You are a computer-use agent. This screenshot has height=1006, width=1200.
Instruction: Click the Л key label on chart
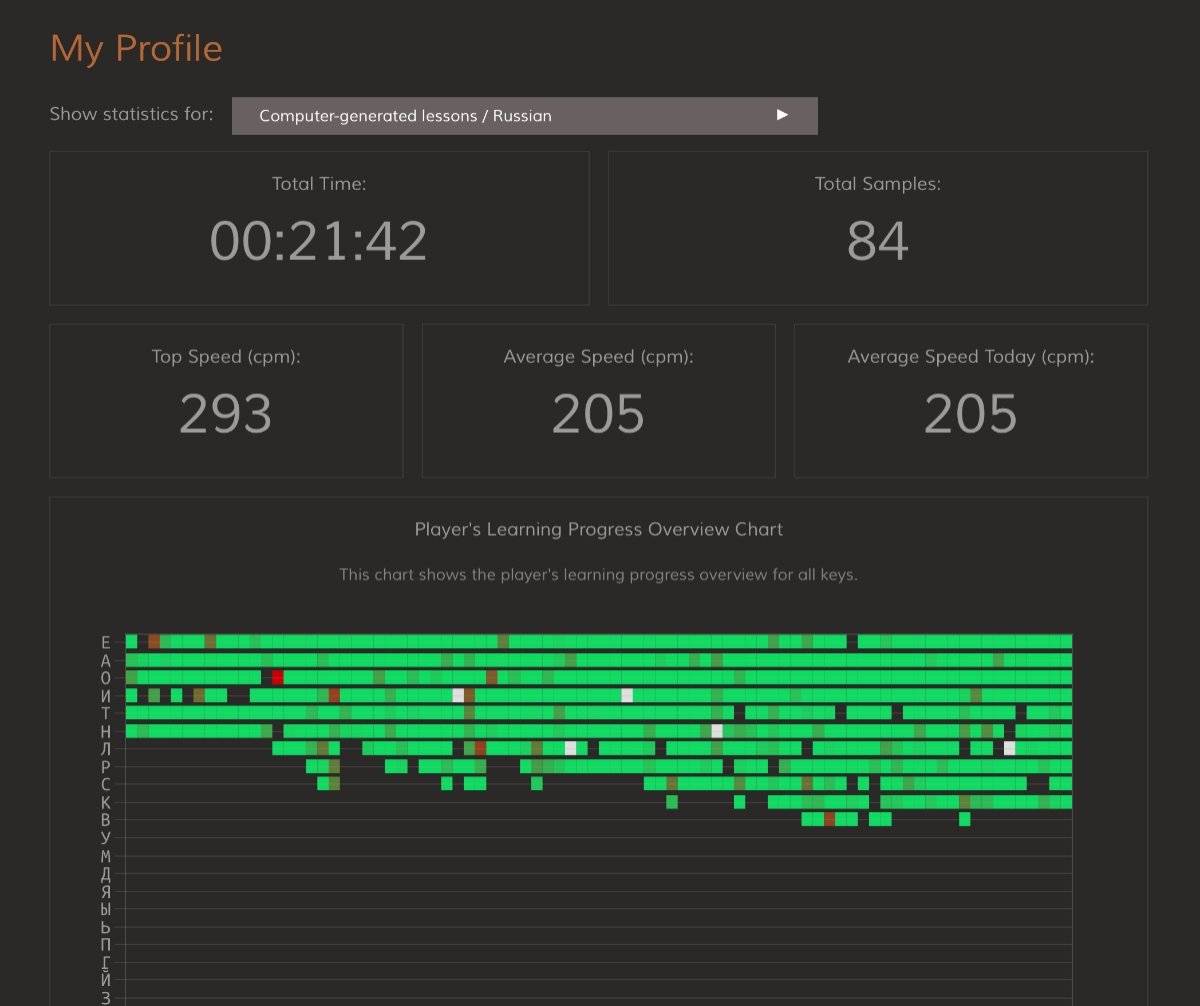(x=106, y=749)
